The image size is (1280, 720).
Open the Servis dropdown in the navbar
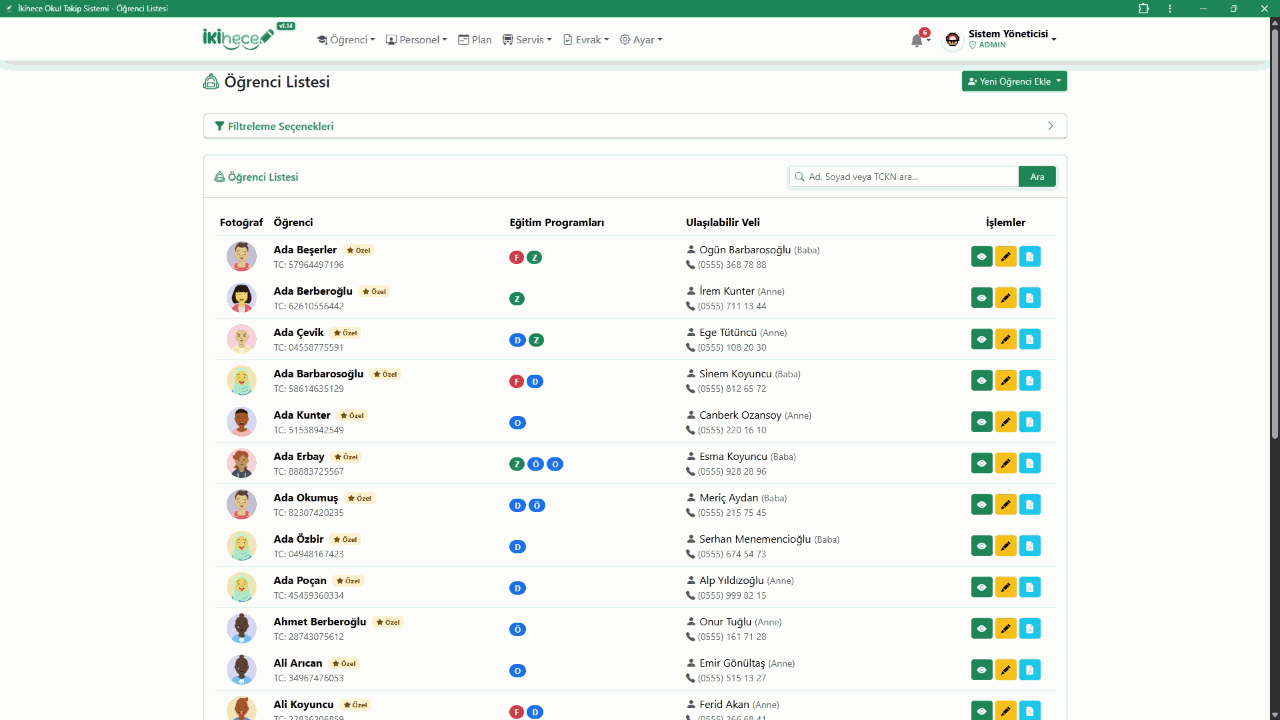527,40
